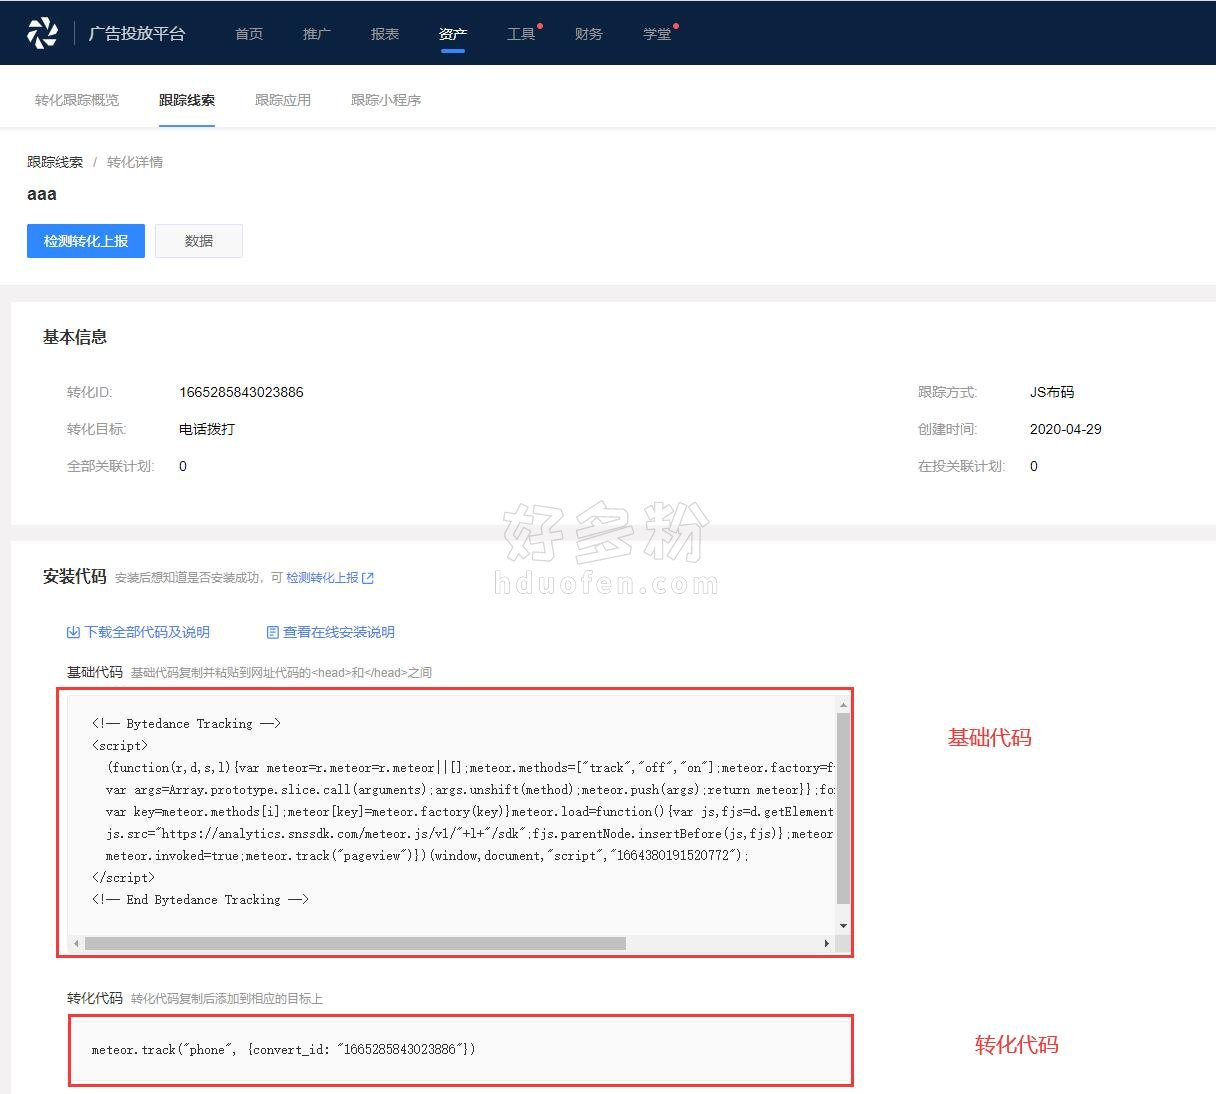Open the 工具 nav menu
Viewport: 1216px width, 1094px height.
coord(521,34)
